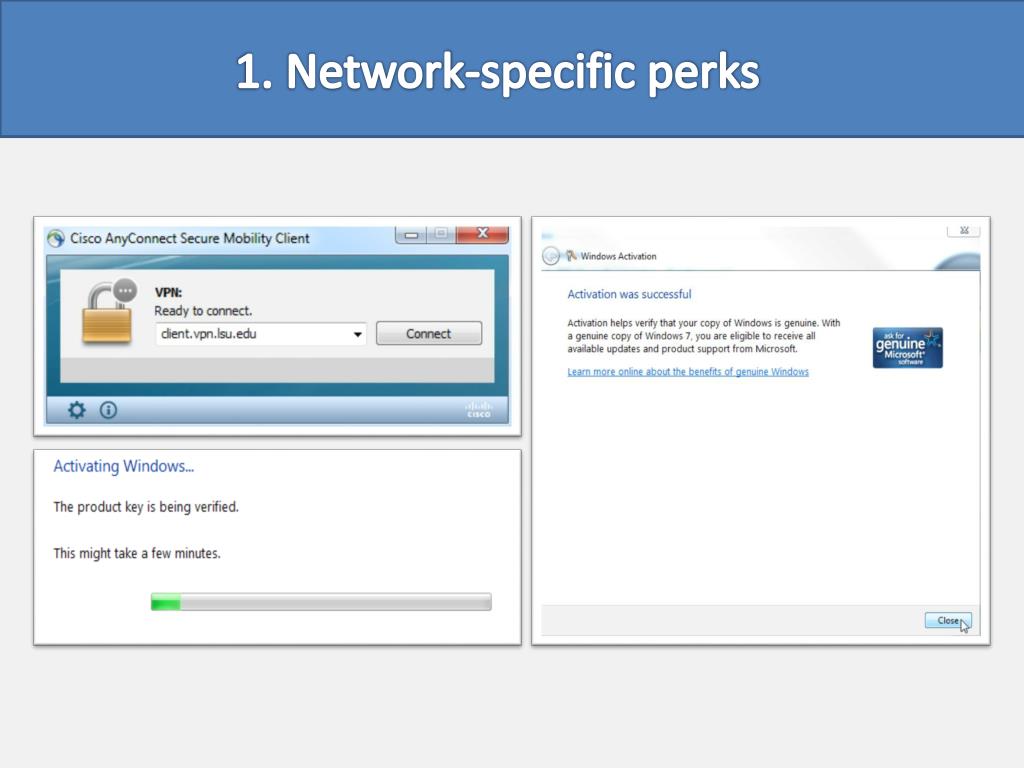
Task: Click 'This might take a few minutes.' text
Action: tap(137, 553)
